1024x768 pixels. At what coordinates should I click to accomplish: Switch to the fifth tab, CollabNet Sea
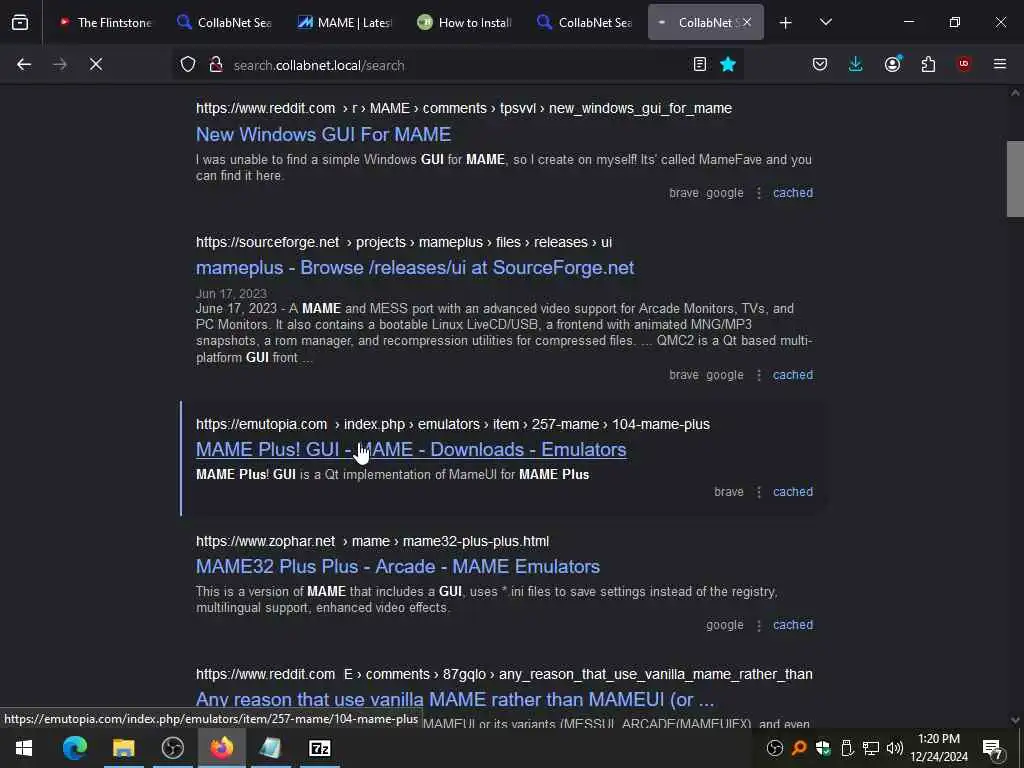point(585,22)
